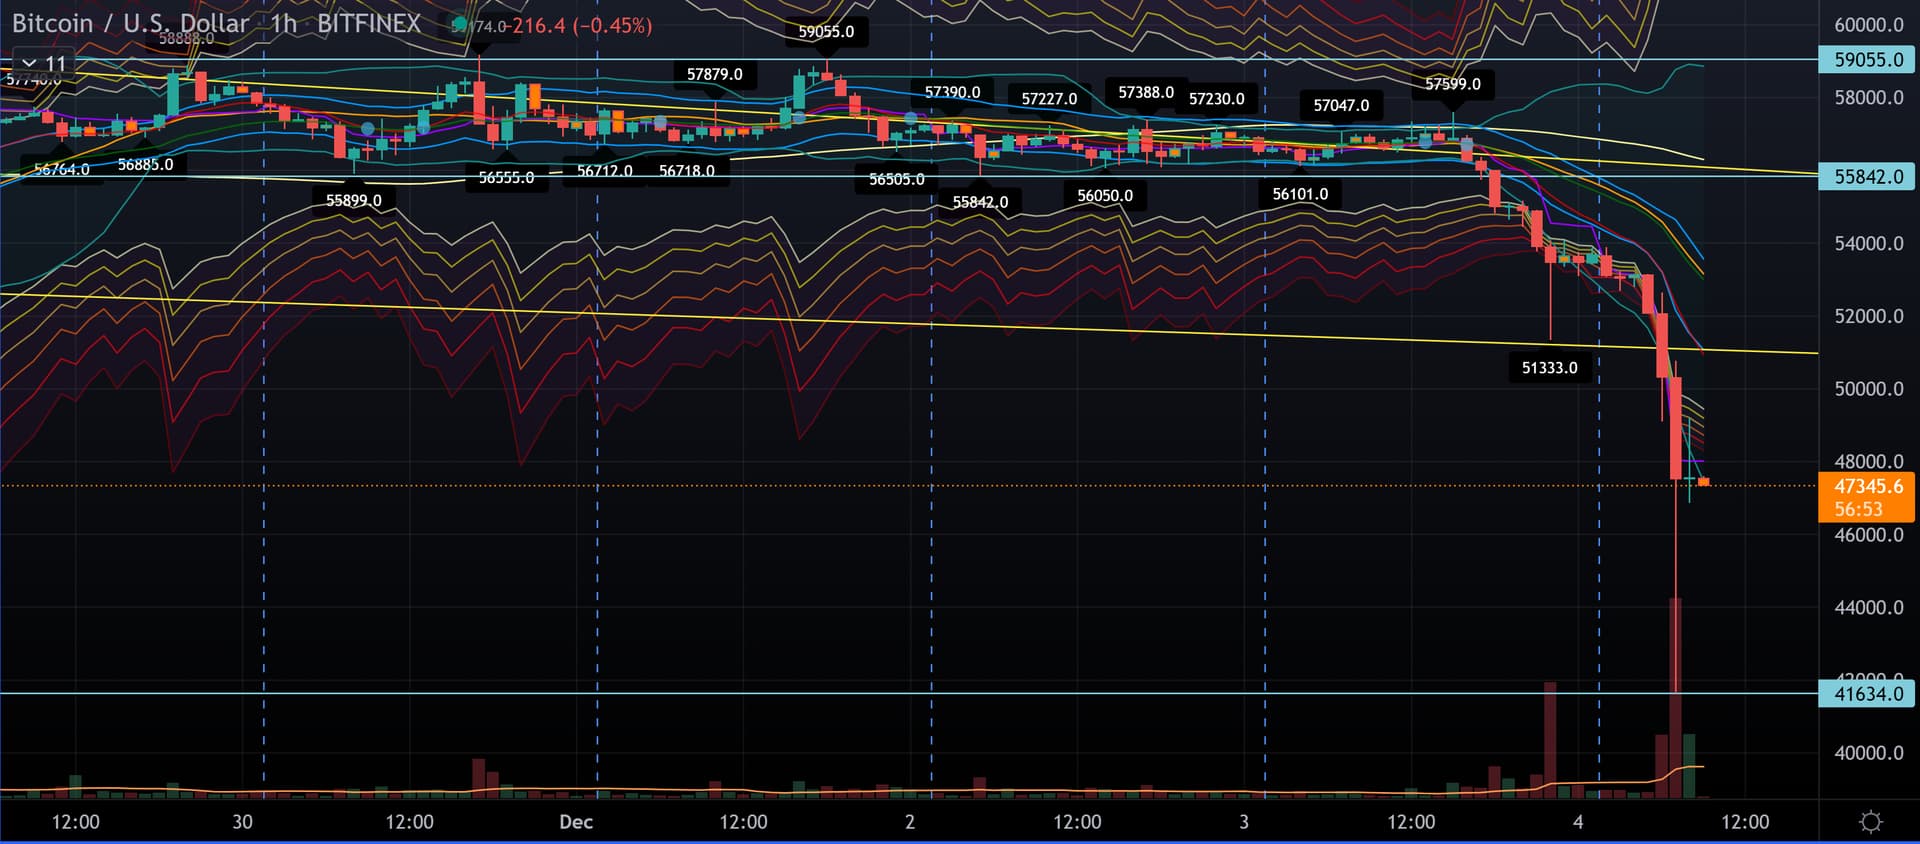Click the day 4 marker on time axis
Viewport: 1920px width, 844px height.
(x=1578, y=822)
